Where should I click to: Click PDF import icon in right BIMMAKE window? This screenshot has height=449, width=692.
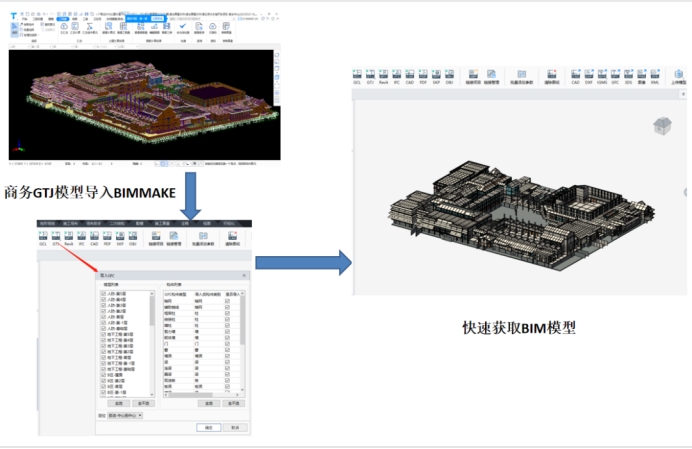click(423, 76)
